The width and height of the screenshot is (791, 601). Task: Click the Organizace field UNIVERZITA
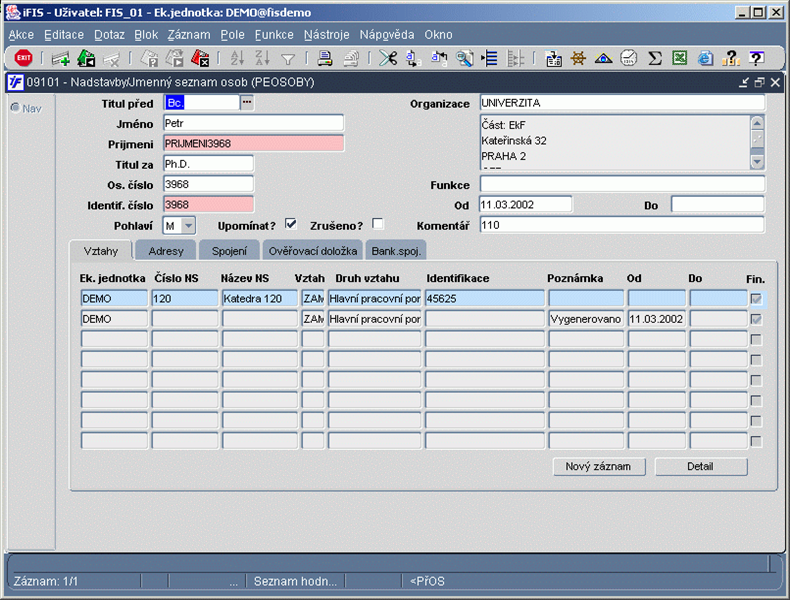[x=622, y=102]
